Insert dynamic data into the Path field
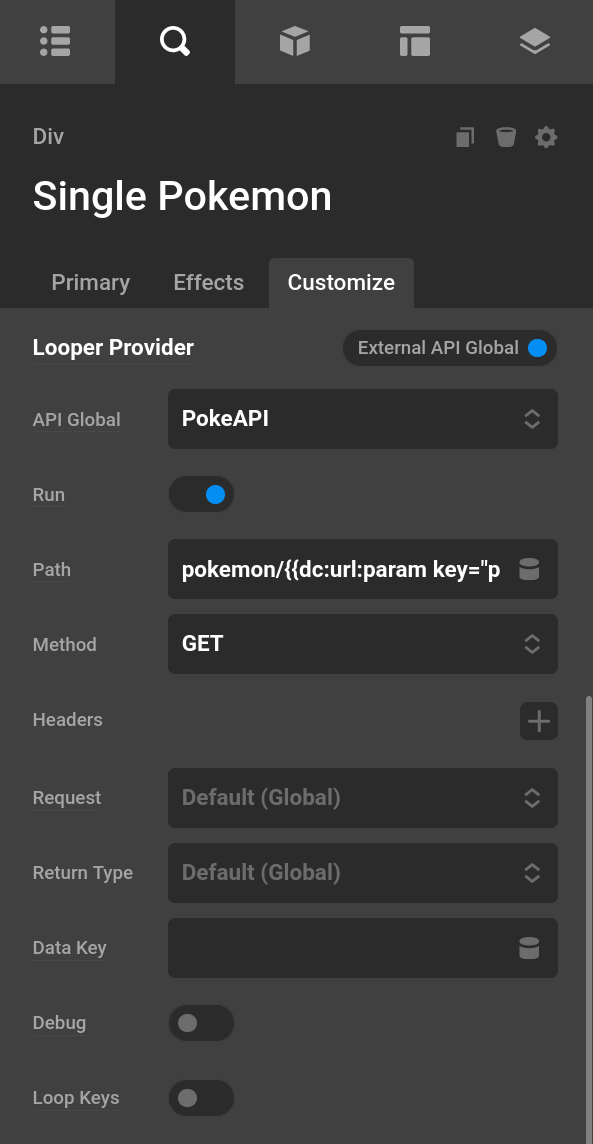The image size is (593, 1144). 529,569
